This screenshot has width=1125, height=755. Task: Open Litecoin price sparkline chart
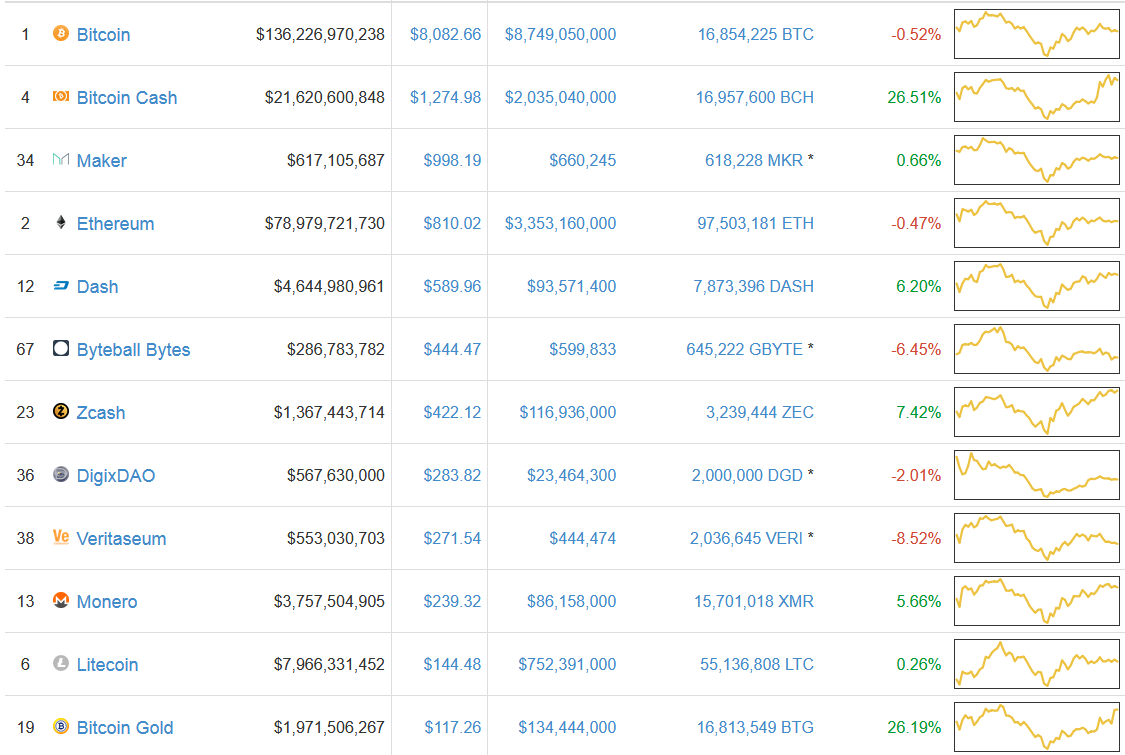pyautogui.click(x=1037, y=664)
